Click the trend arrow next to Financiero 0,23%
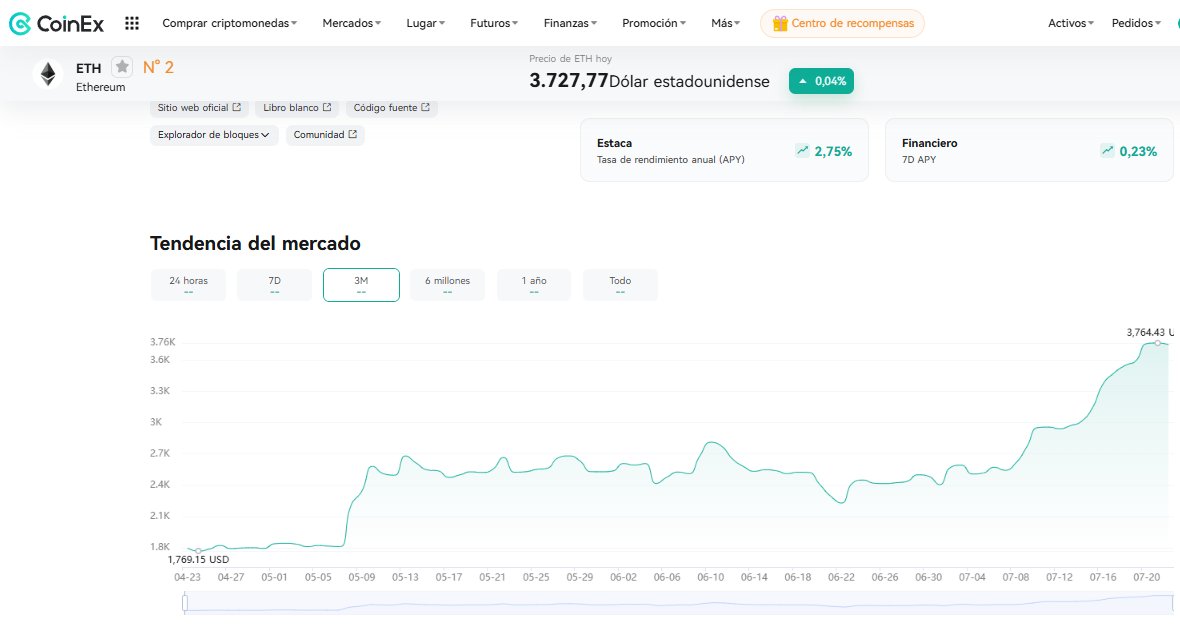1180x627 pixels. click(1107, 150)
